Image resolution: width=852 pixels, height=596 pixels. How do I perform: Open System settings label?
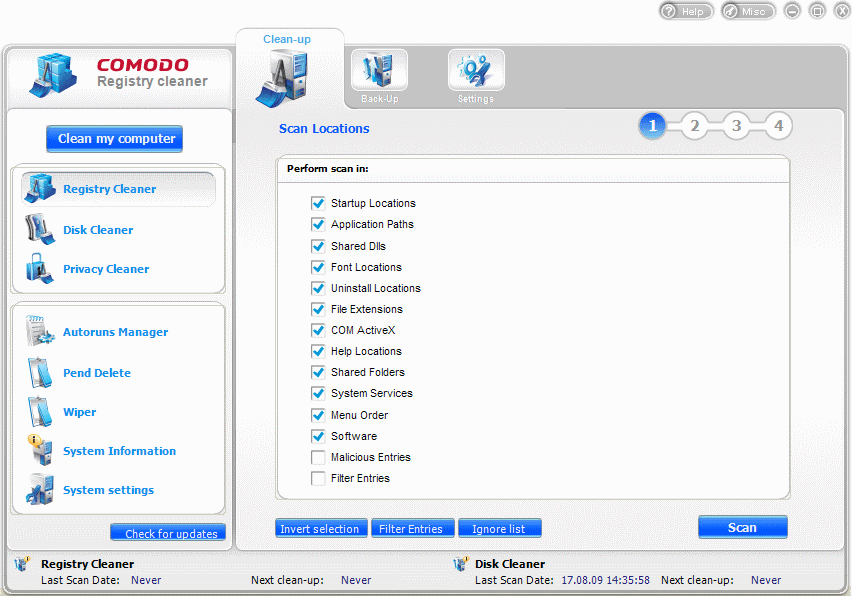point(108,490)
